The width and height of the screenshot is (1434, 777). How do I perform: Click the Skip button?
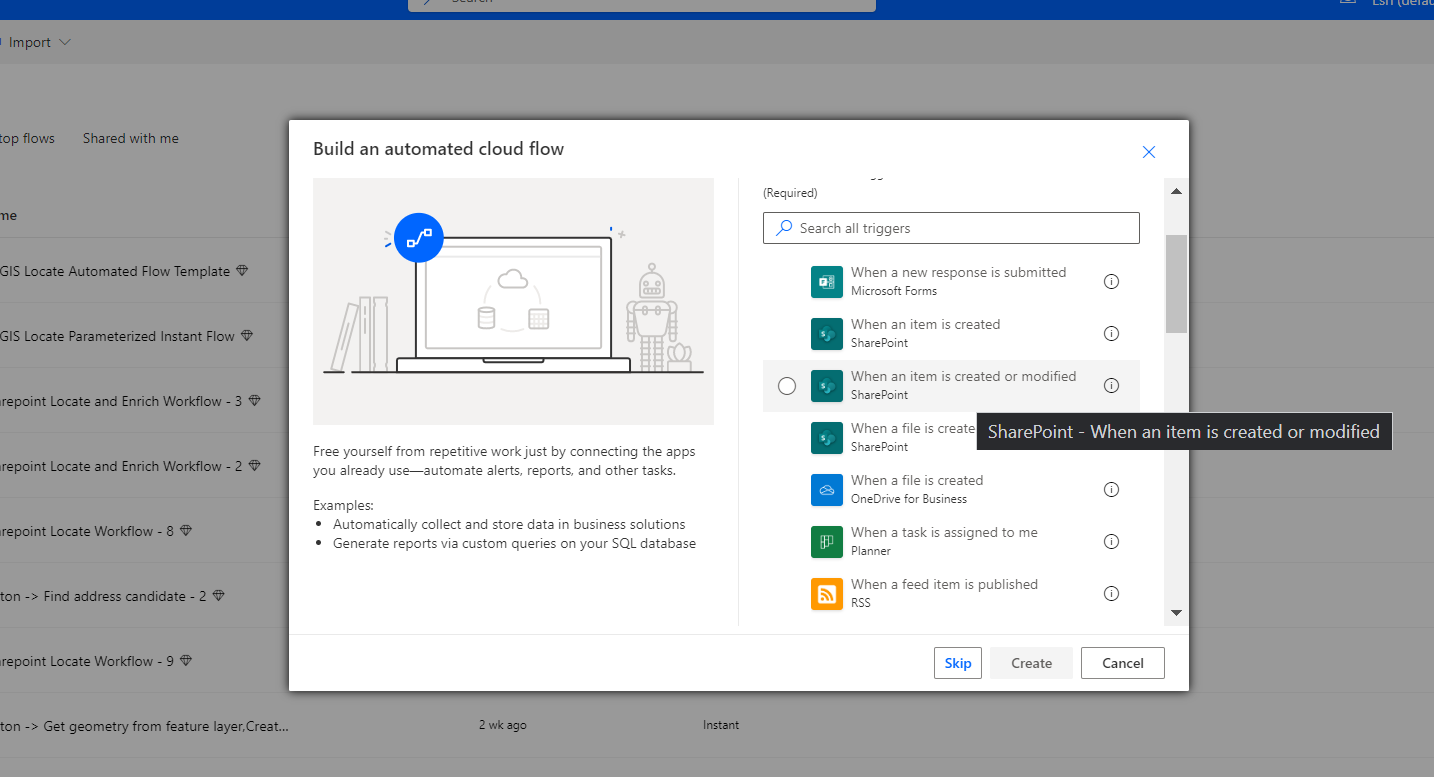coord(957,662)
